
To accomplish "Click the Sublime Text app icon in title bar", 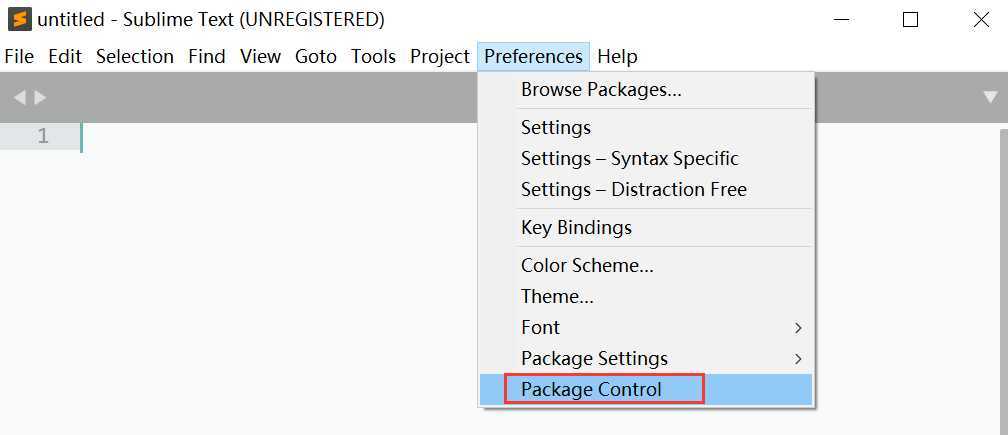I will point(19,19).
